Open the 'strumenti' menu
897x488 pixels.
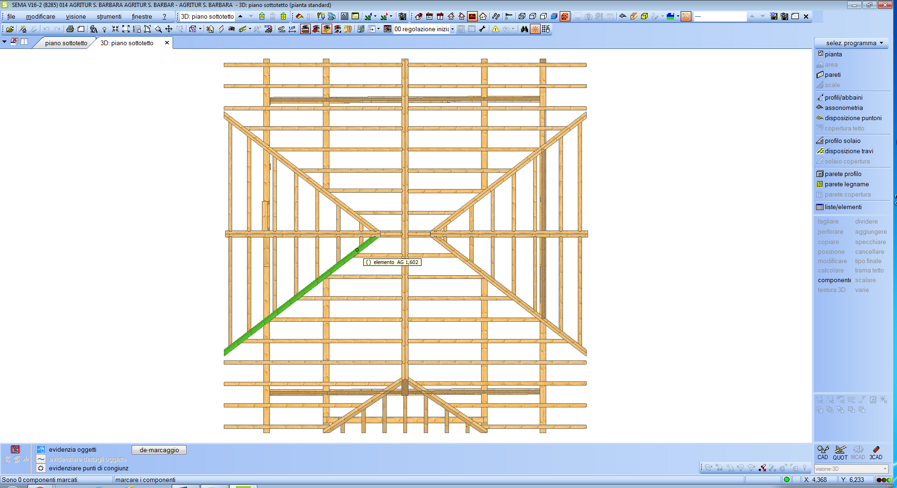click(108, 16)
